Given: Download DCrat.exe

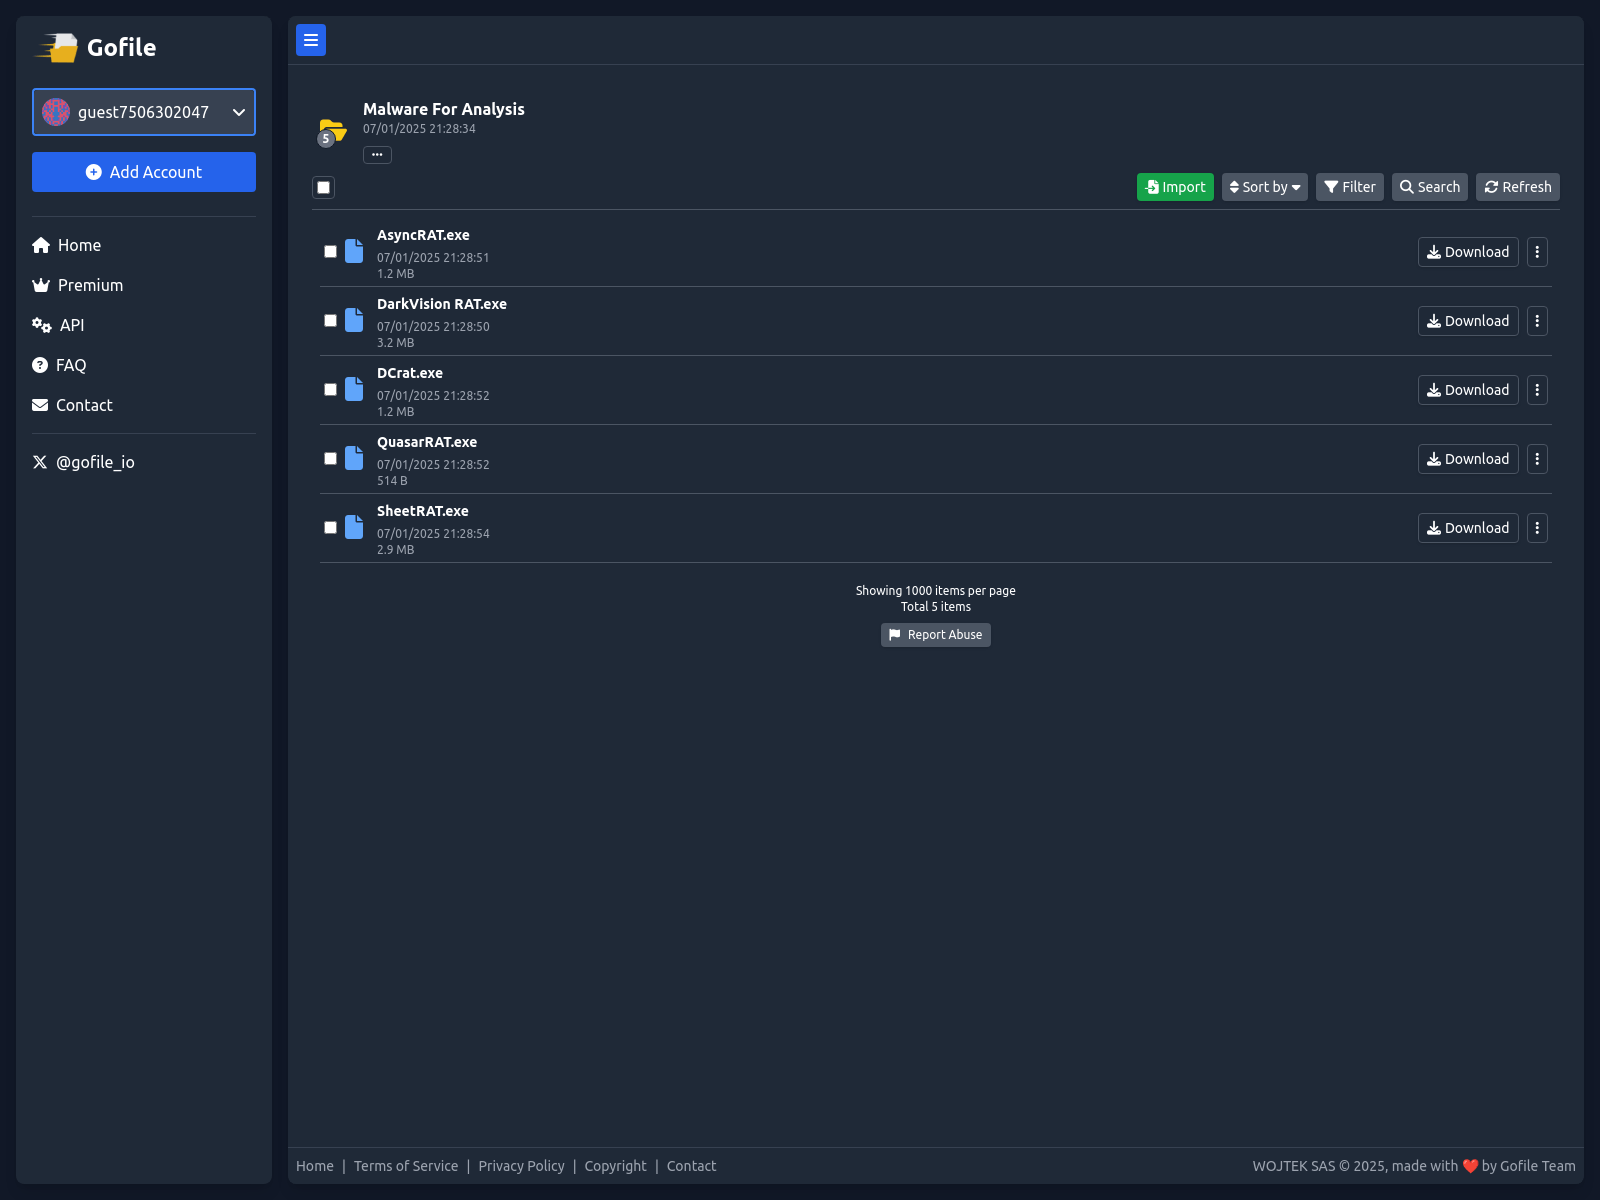Looking at the screenshot, I should point(1468,390).
